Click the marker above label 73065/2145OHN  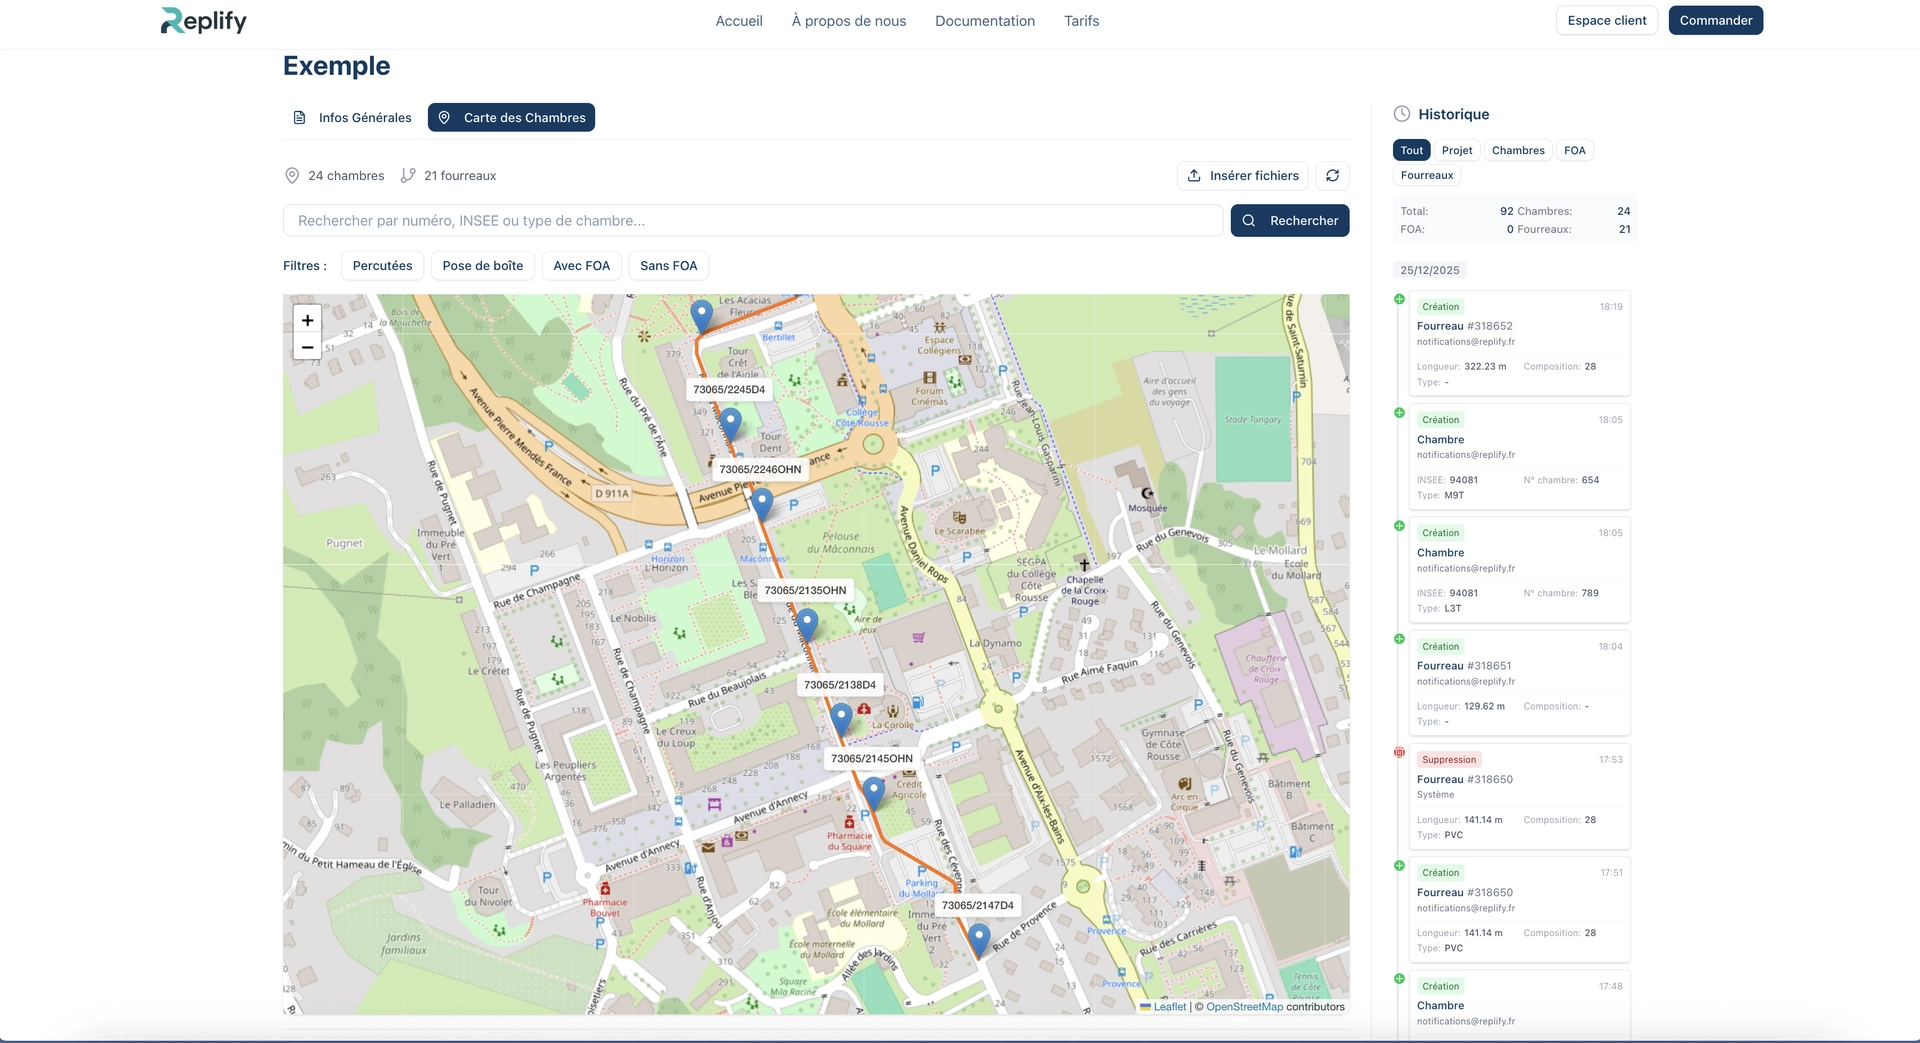coord(841,717)
